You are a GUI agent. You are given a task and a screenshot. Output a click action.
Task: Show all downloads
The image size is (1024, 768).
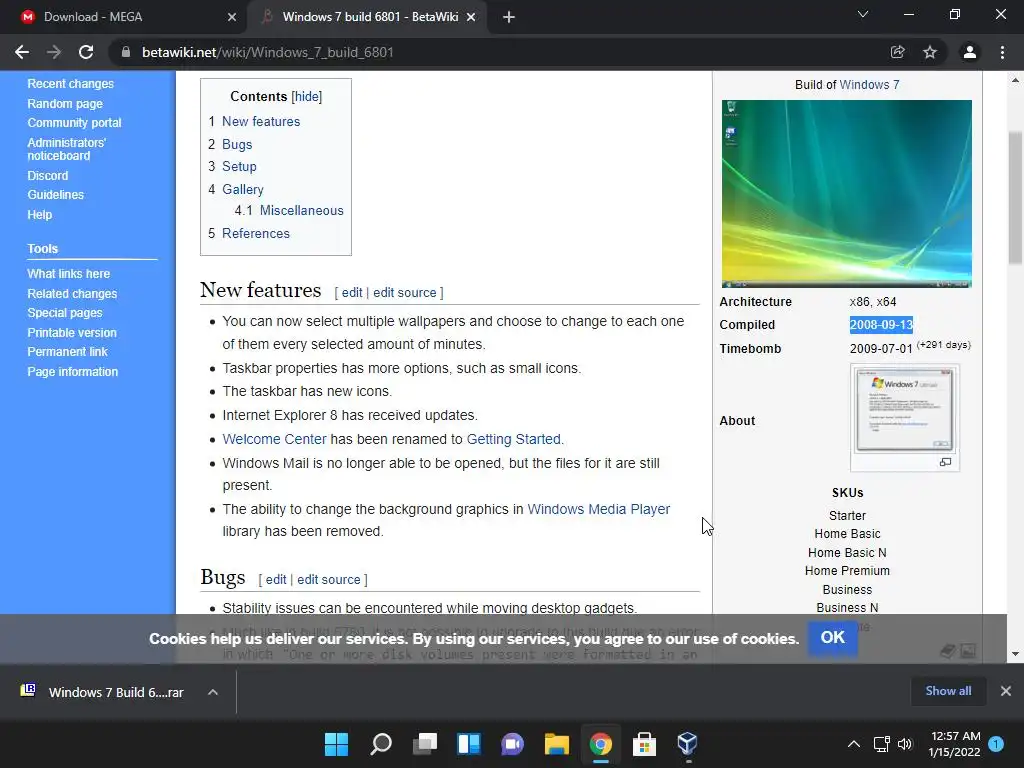[948, 691]
